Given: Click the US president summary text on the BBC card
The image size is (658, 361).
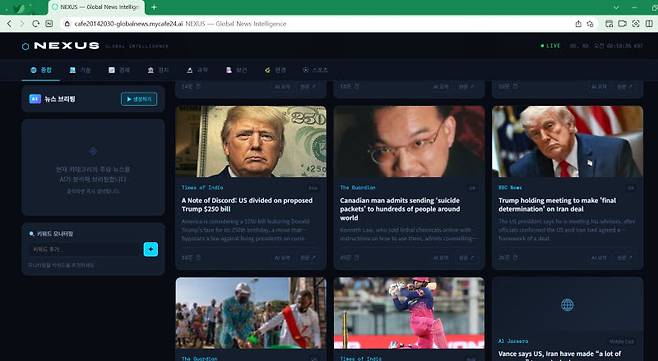Looking at the screenshot, I should point(567,230).
